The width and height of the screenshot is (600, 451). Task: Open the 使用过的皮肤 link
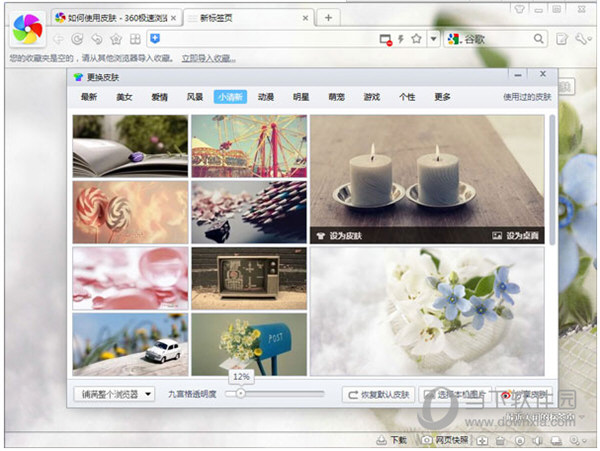(526, 98)
